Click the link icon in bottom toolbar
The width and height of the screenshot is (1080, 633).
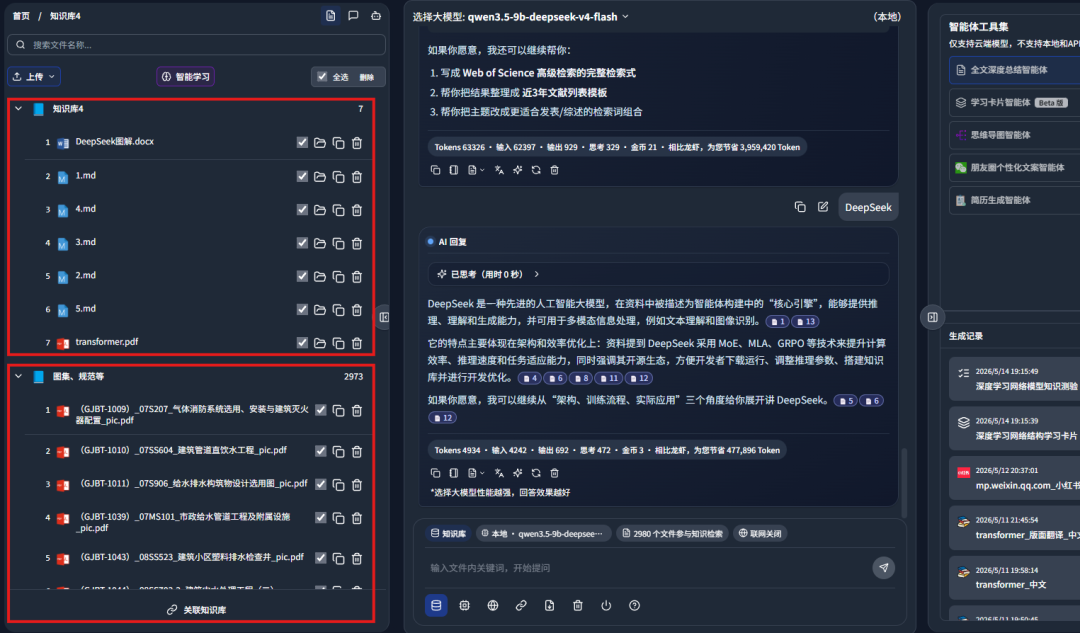tap(521, 605)
